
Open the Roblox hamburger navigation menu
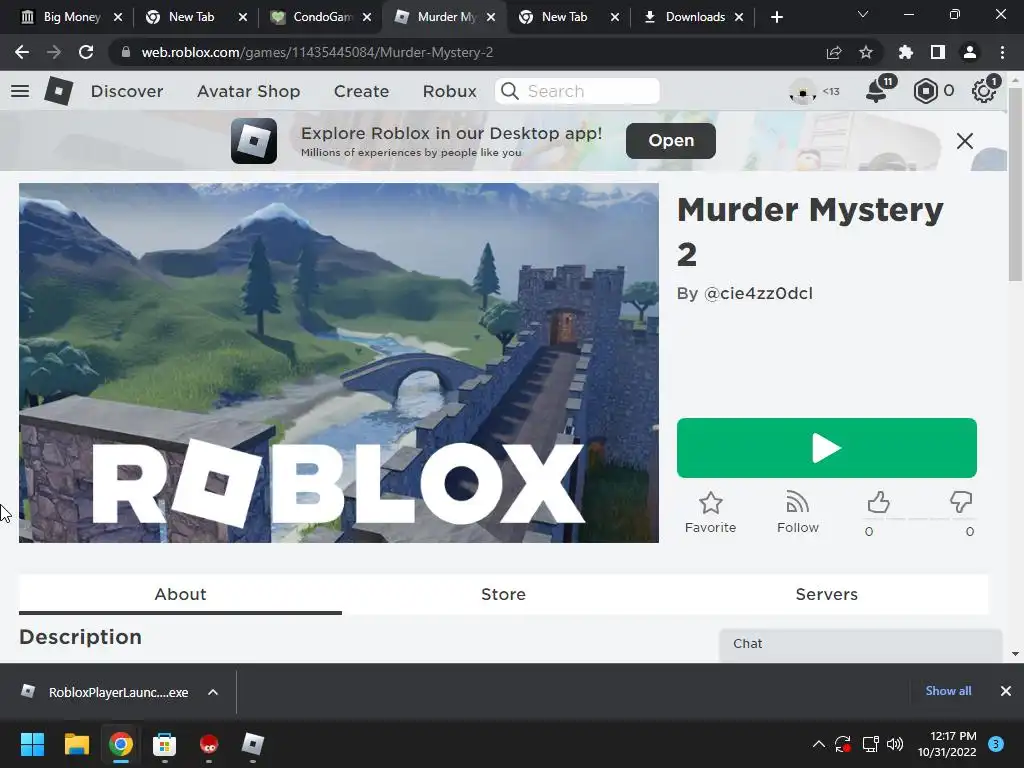tap(20, 91)
